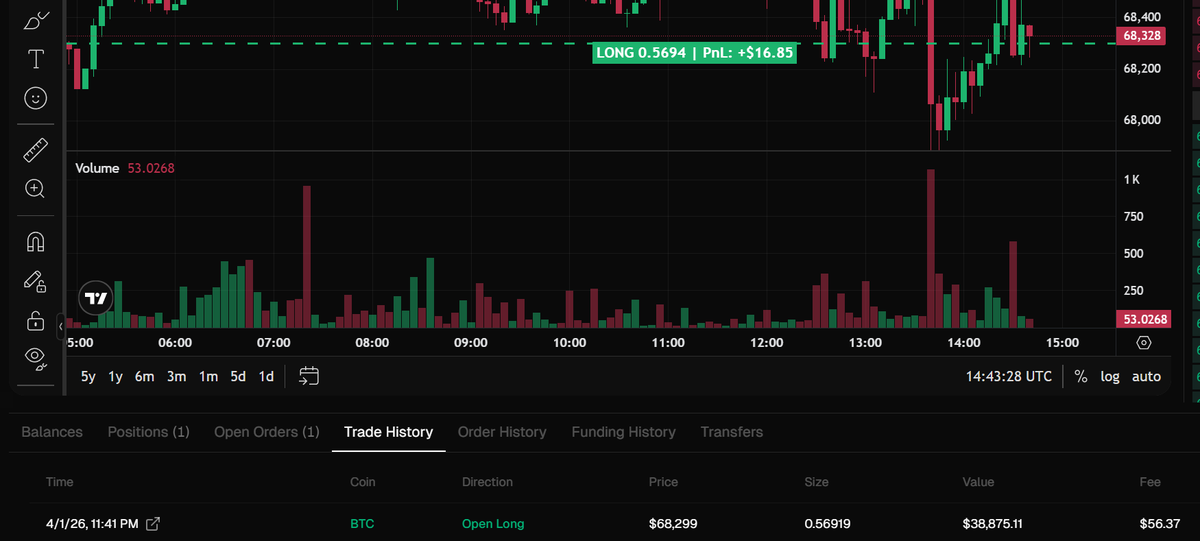1200x541 pixels.
Task: Click the Coin column header
Action: (363, 482)
